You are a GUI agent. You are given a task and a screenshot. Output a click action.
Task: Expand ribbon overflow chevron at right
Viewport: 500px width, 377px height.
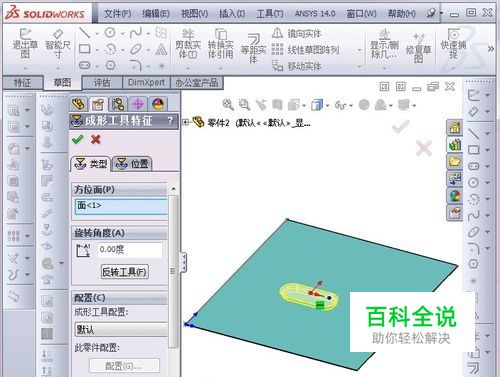coord(491,49)
